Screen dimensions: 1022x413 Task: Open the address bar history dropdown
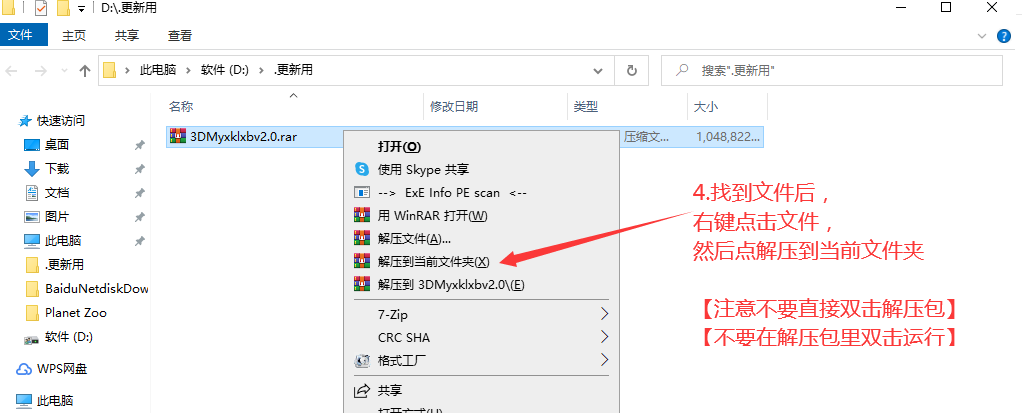pyautogui.click(x=598, y=71)
